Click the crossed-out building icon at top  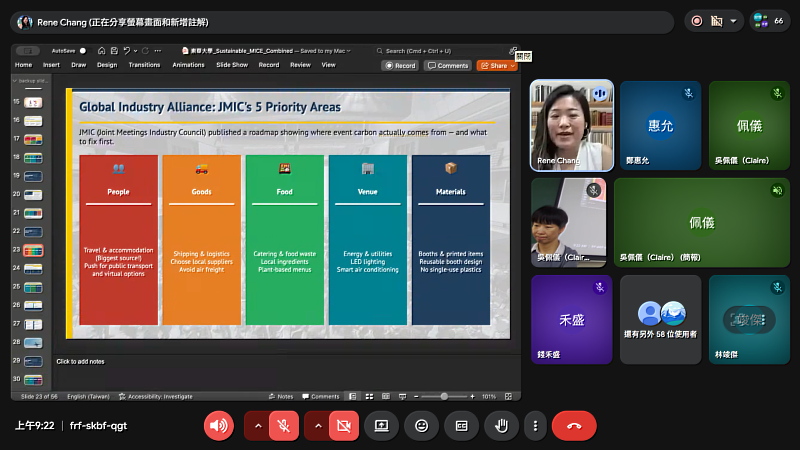pos(717,21)
